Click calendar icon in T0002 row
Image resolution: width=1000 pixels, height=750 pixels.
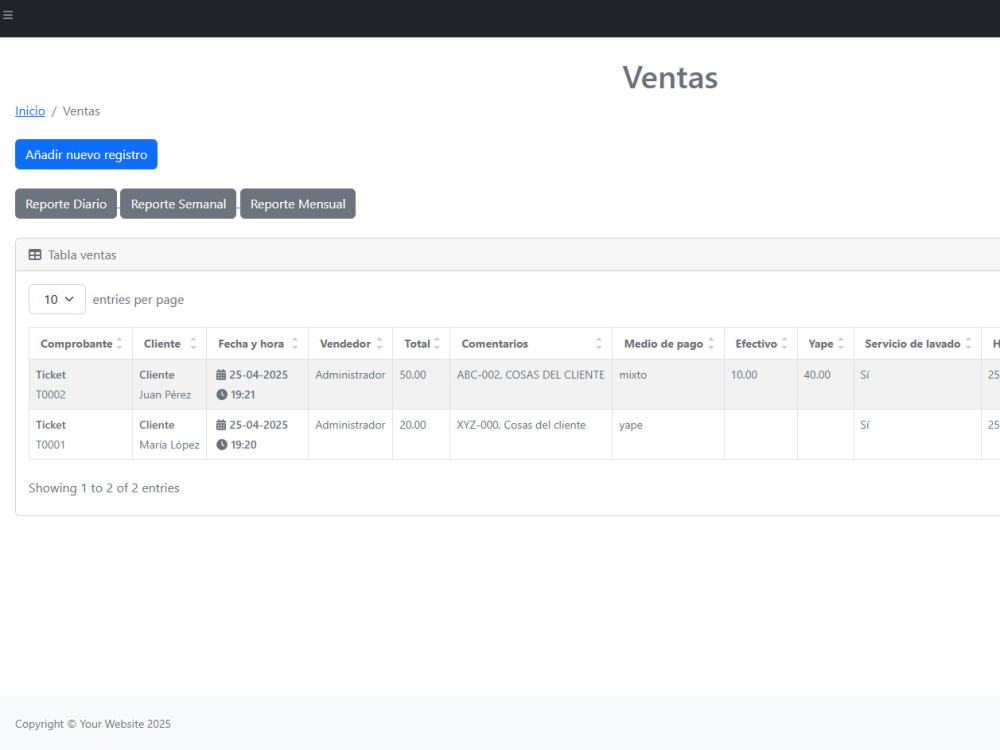pyautogui.click(x=221, y=375)
